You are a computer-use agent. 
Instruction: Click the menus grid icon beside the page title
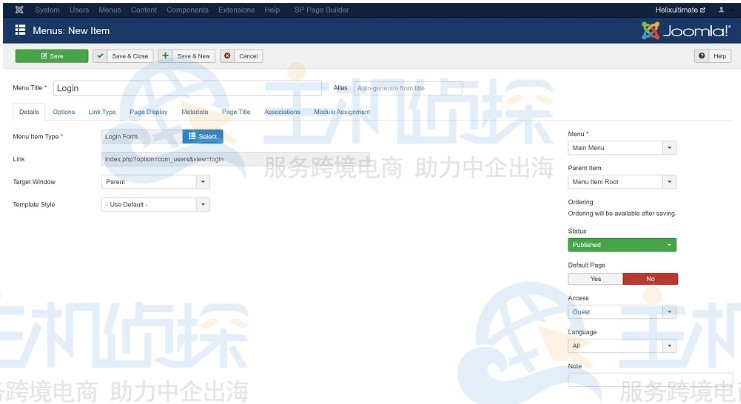20,30
